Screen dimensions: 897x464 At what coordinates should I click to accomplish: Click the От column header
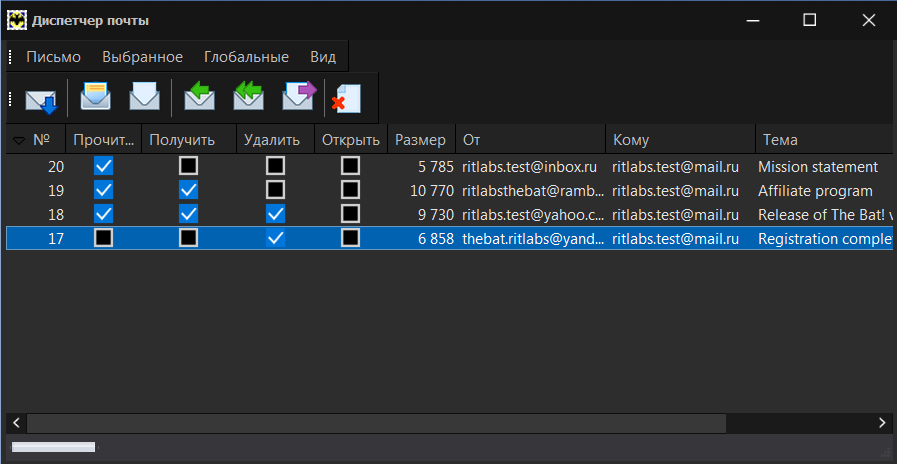tap(530, 140)
